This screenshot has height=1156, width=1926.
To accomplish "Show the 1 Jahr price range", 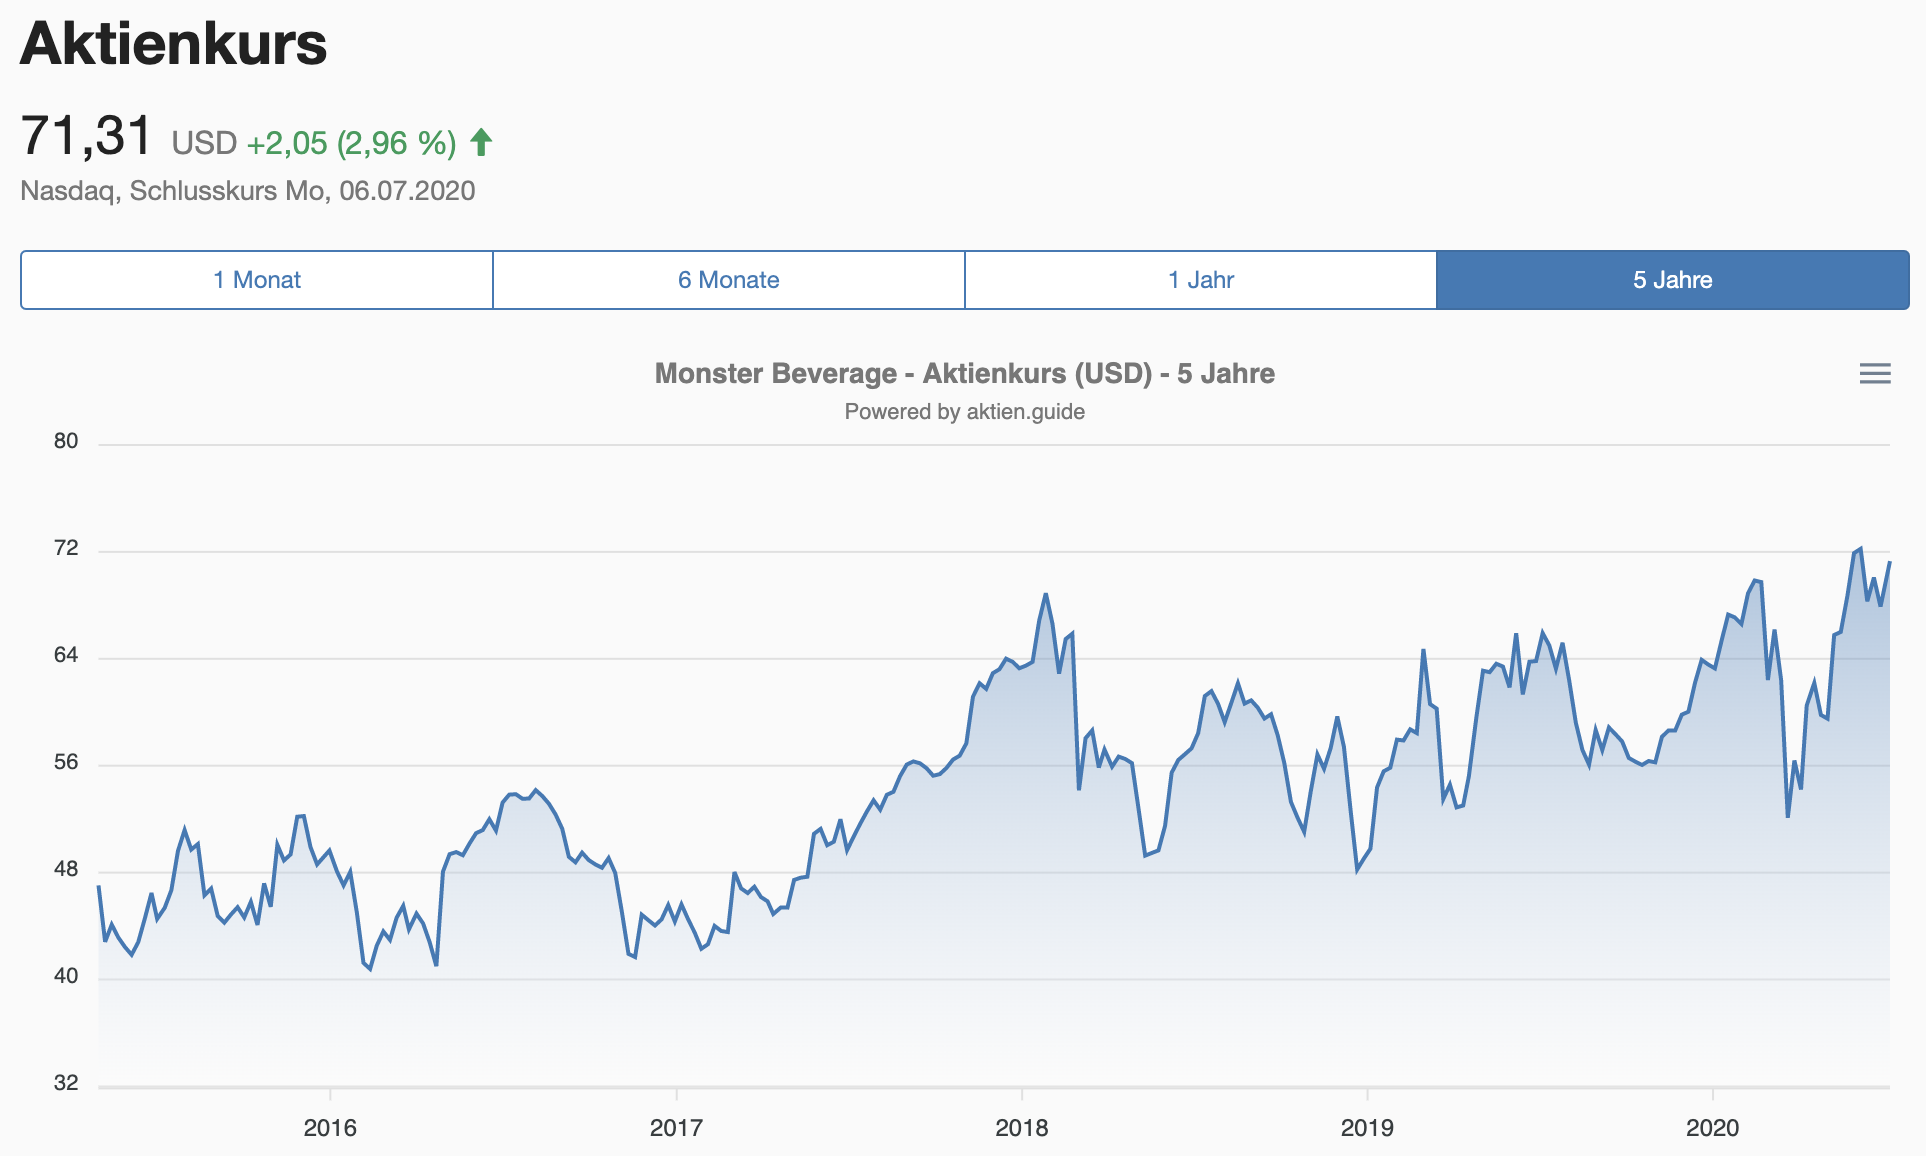I will pos(1201,280).
